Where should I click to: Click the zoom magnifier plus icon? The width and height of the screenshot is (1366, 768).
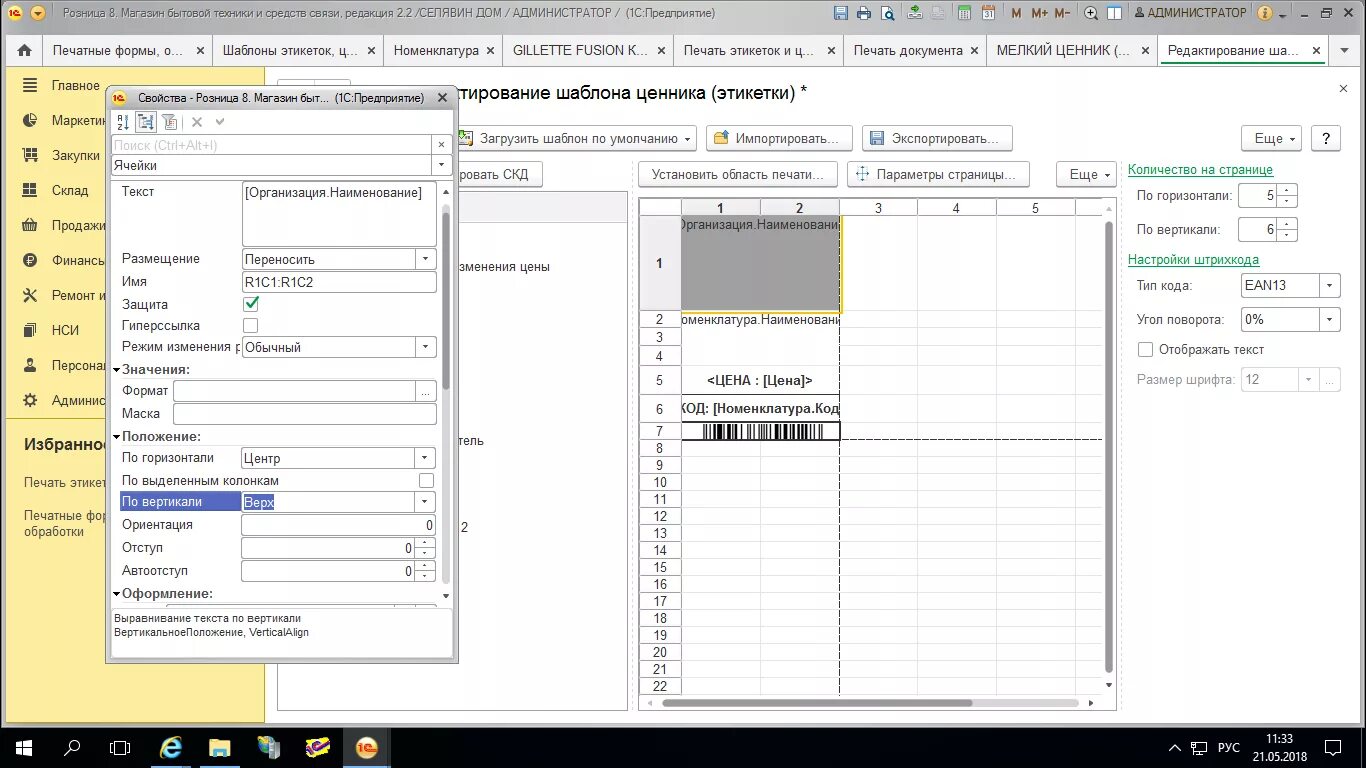click(1091, 14)
